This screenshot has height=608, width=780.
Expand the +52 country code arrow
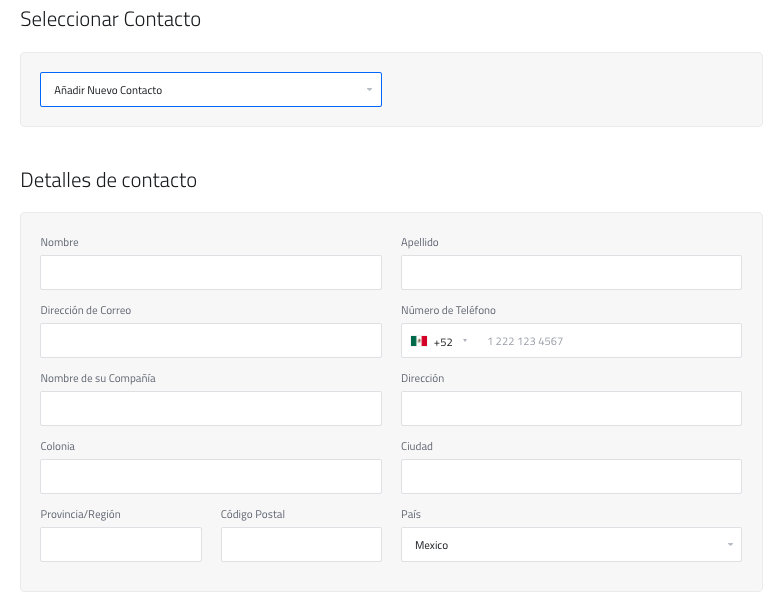tap(465, 341)
